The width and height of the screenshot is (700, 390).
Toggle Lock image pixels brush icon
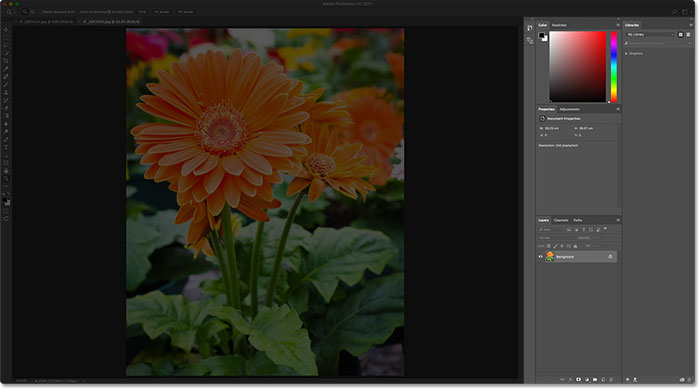pyautogui.click(x=555, y=246)
